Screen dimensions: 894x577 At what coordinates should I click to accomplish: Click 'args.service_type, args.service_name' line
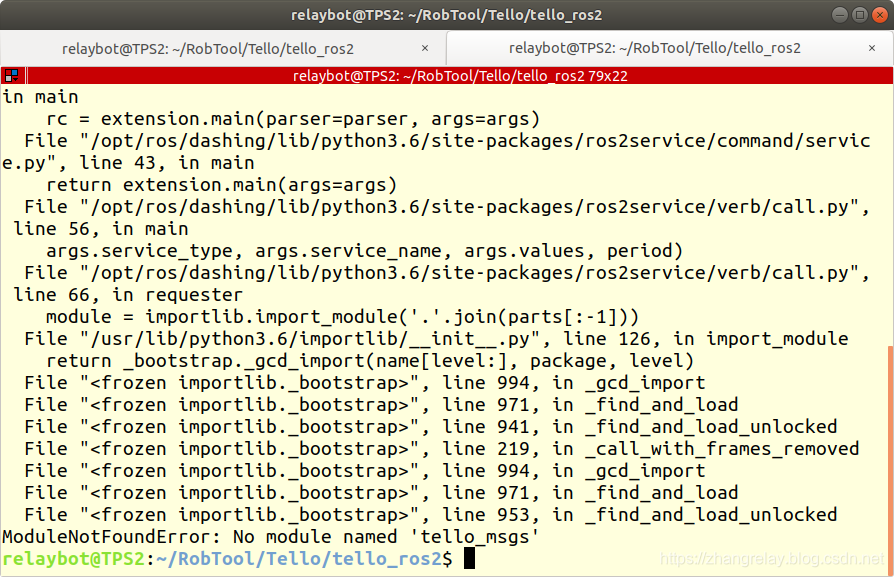364,251
